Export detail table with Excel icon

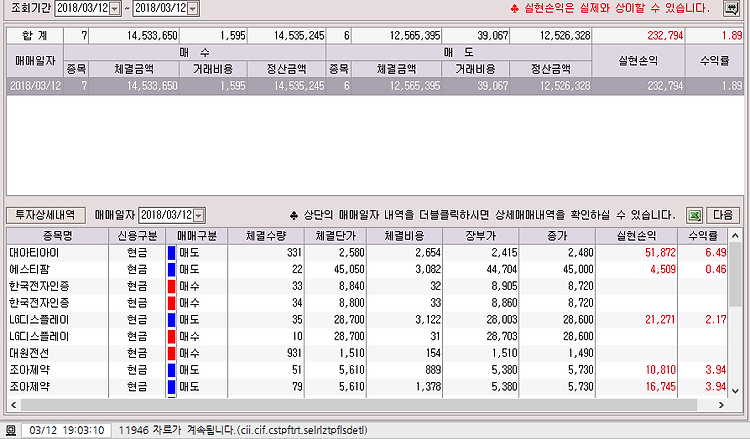click(694, 215)
